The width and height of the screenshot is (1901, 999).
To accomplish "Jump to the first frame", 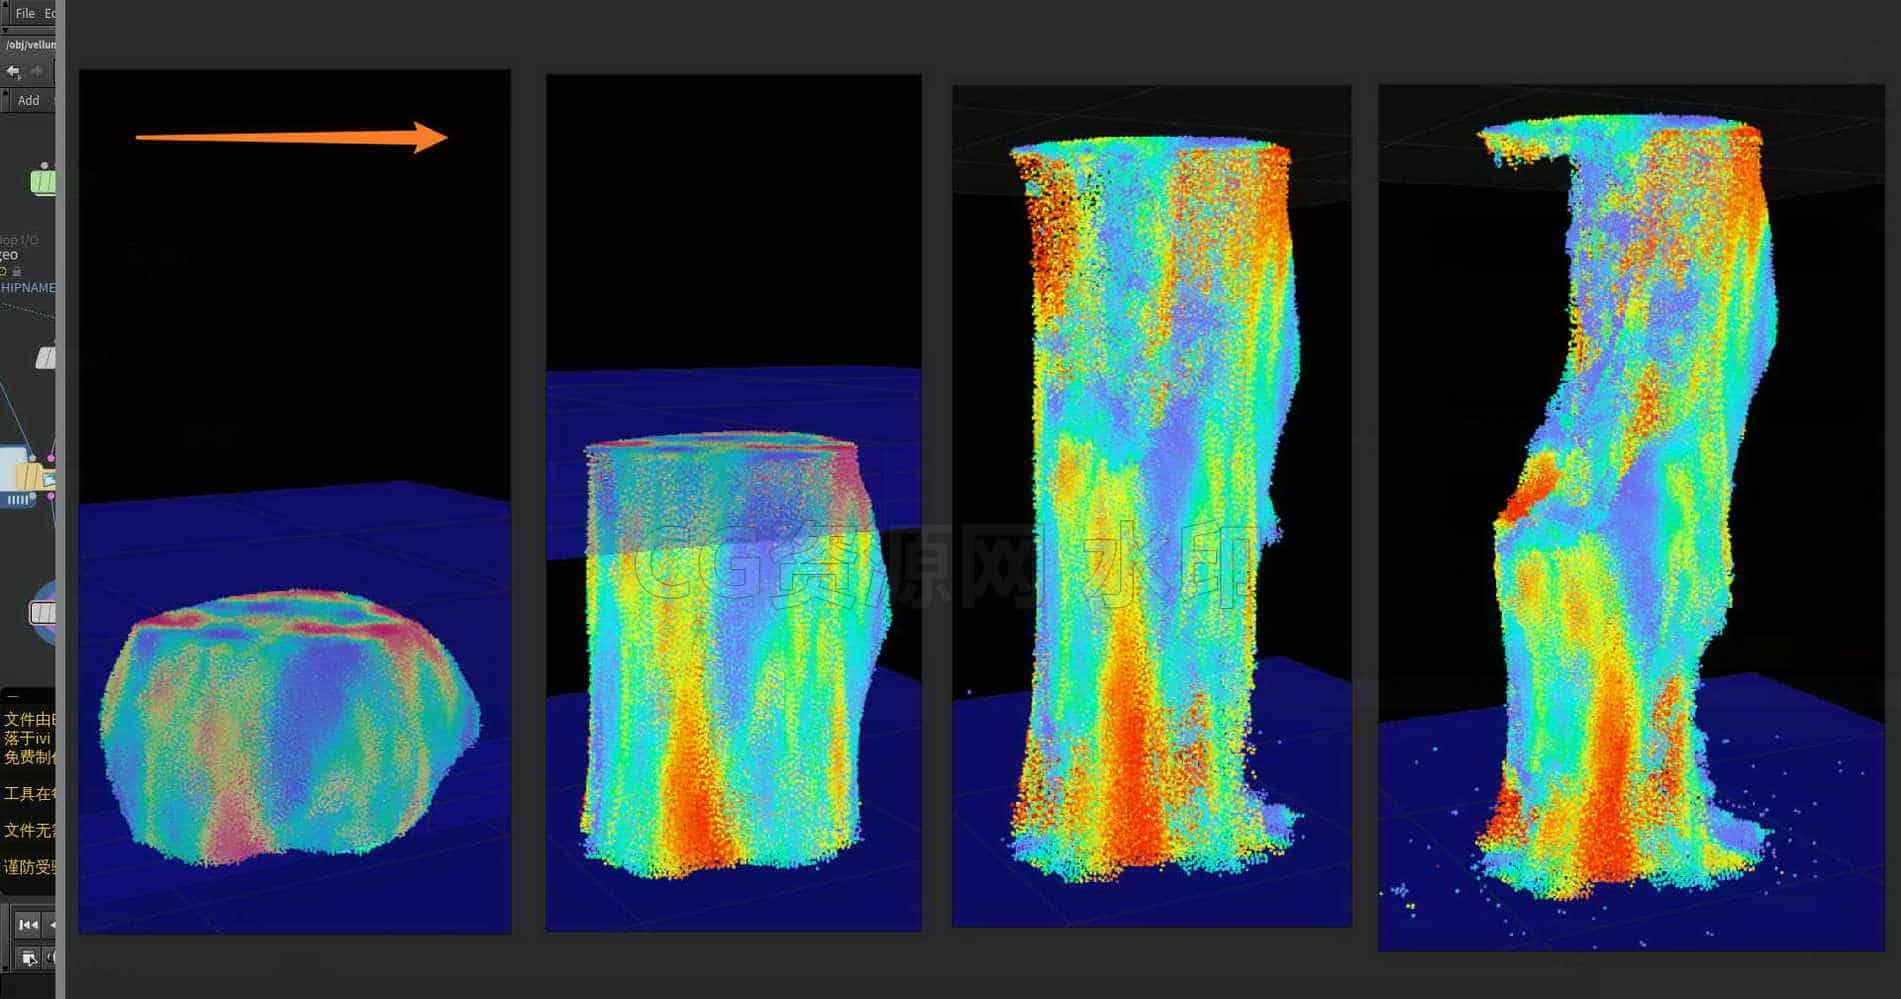I will [x=28, y=925].
